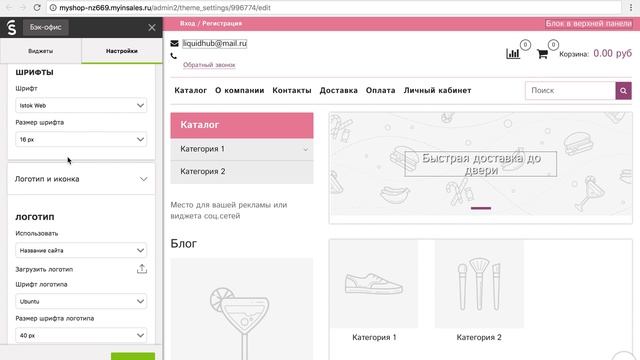640x360 pixels.
Task: Click the phone handset icon
Action: pyautogui.click(x=174, y=56)
